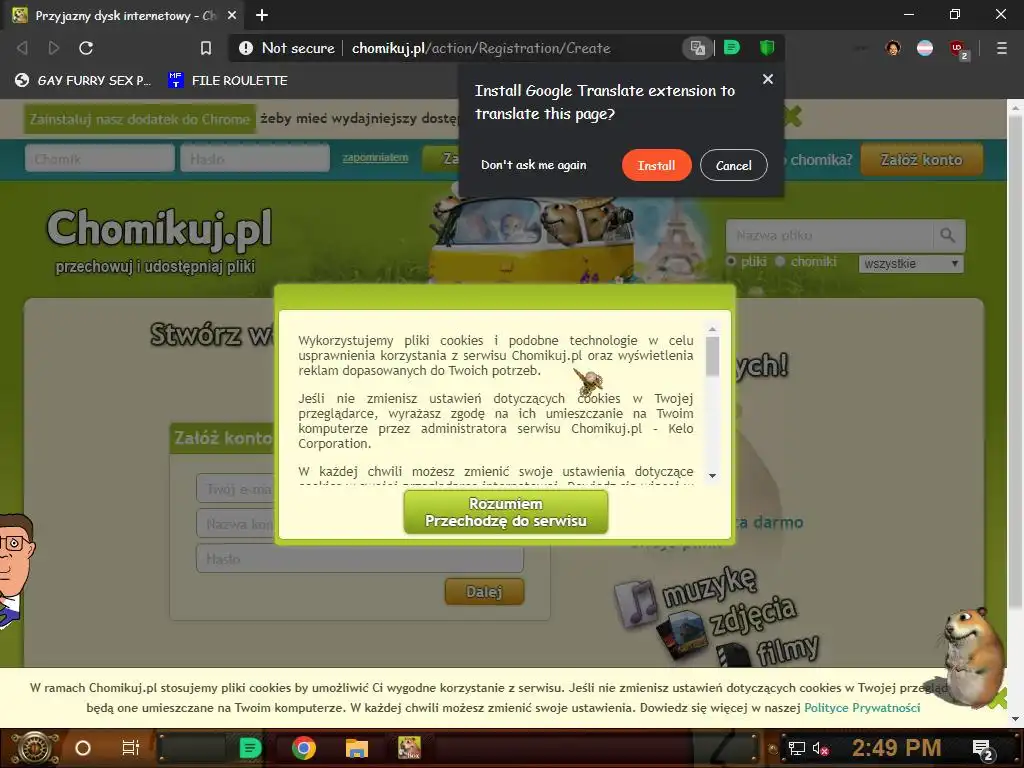Viewport: 1024px width, 768px height.
Task: Bookmark this page using the bookmark icon
Action: click(206, 48)
